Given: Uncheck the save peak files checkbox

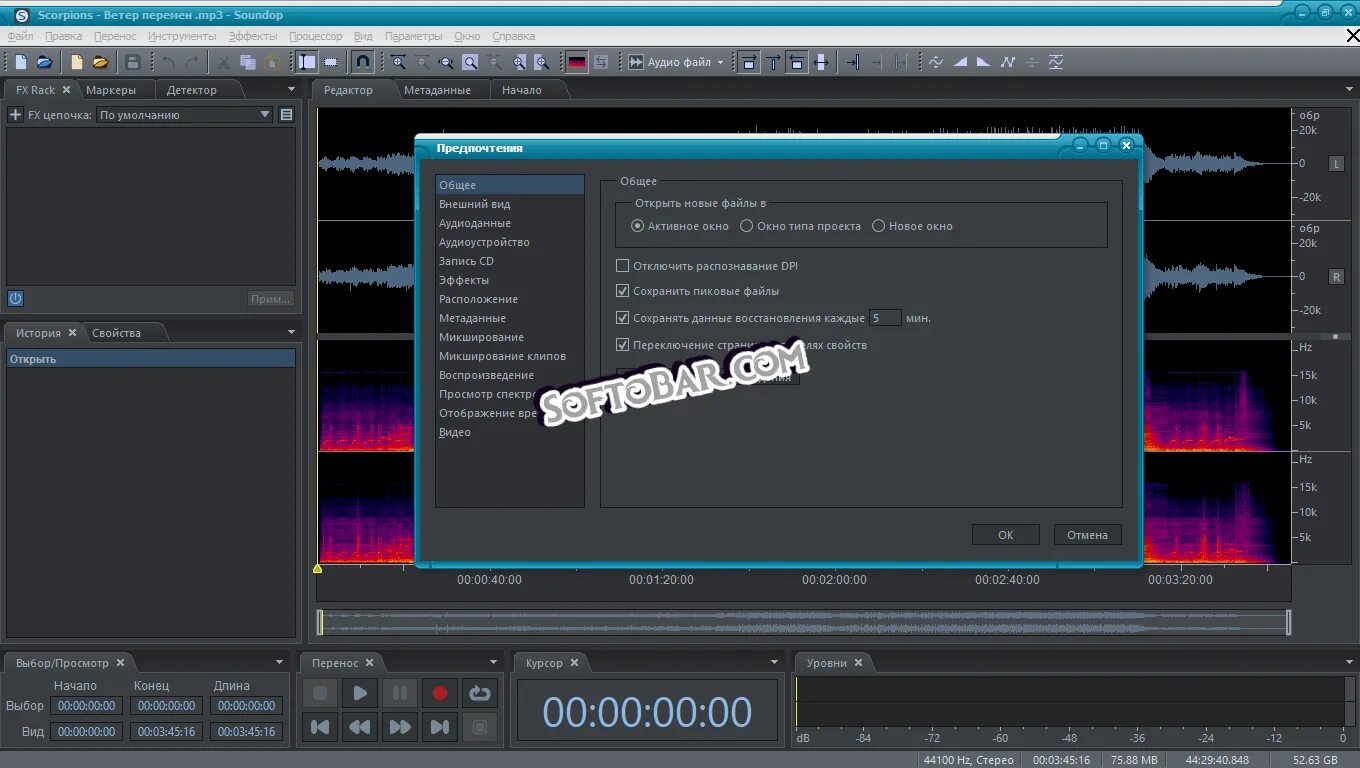Looking at the screenshot, I should [622, 291].
